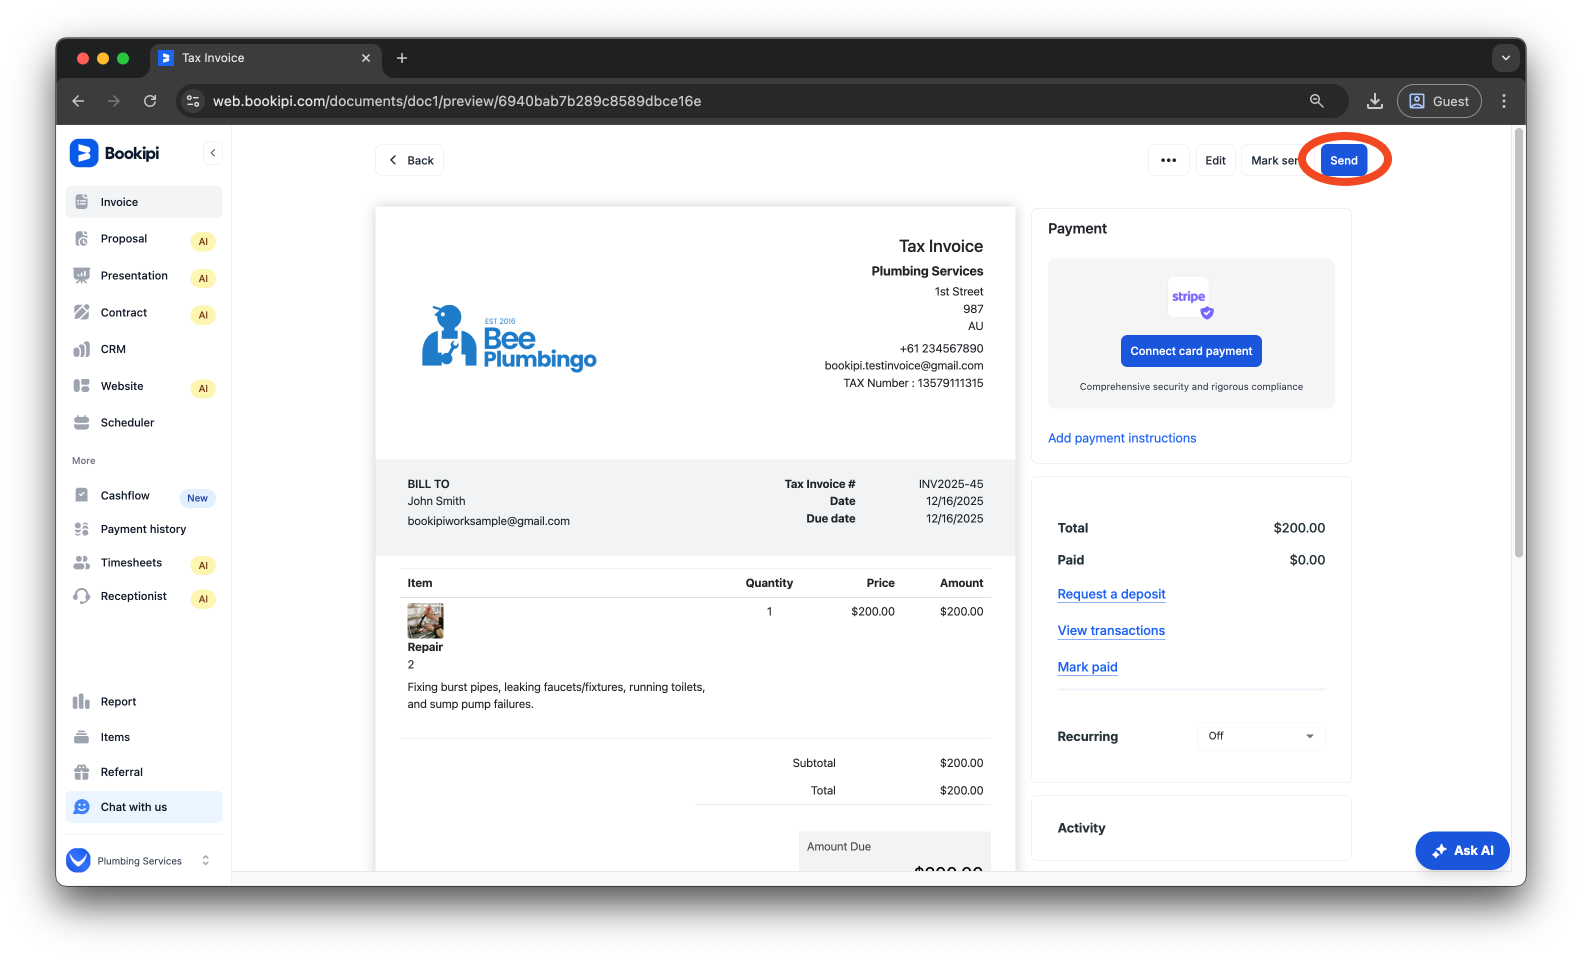Go Back to invoice list
Viewport: 1582px width, 960px height.
(x=410, y=160)
